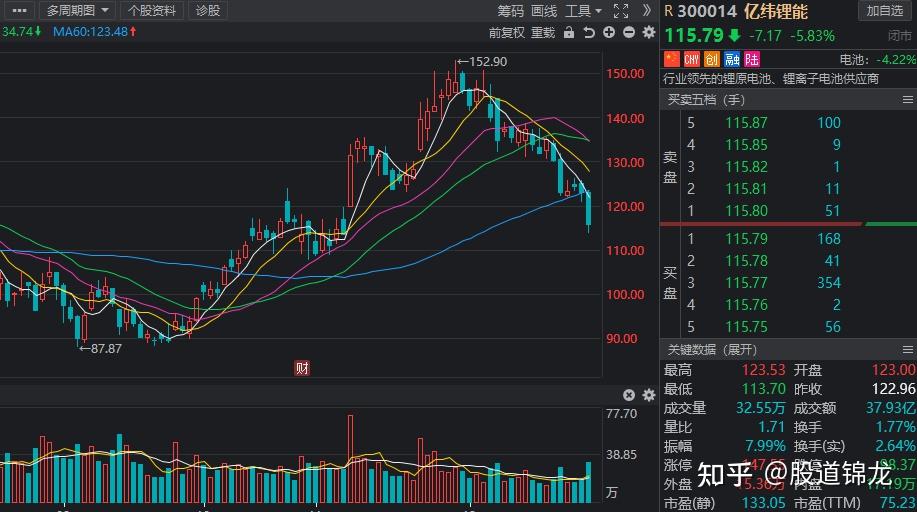This screenshot has width=917, height=512.
Task: Select sell level 4 price 115.85
Action: point(746,145)
